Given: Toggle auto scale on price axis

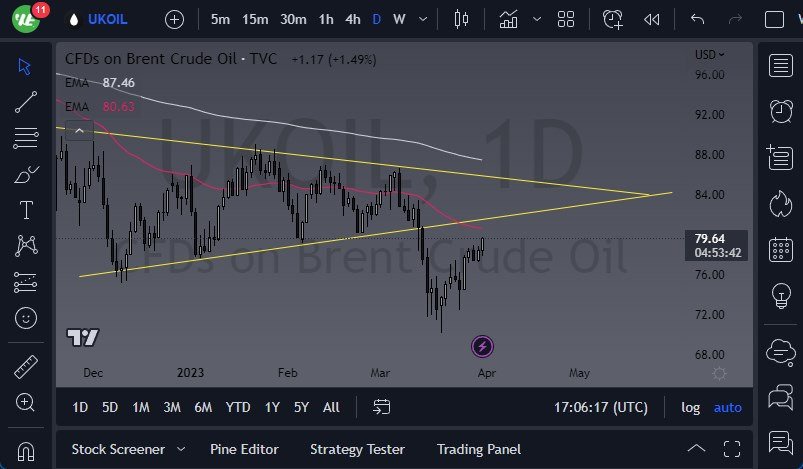Looking at the screenshot, I should click(727, 407).
